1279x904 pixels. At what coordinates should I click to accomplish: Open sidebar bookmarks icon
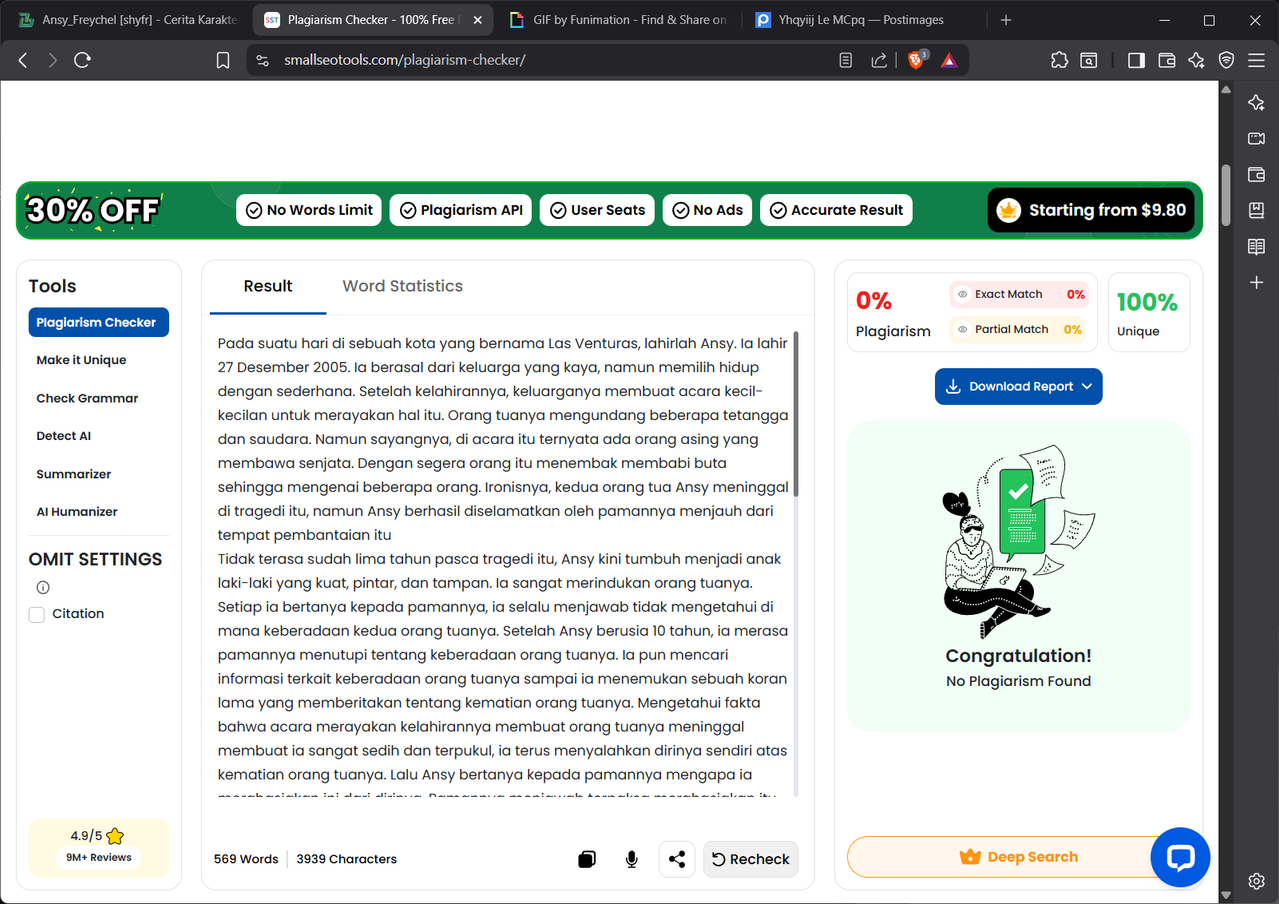[1257, 210]
